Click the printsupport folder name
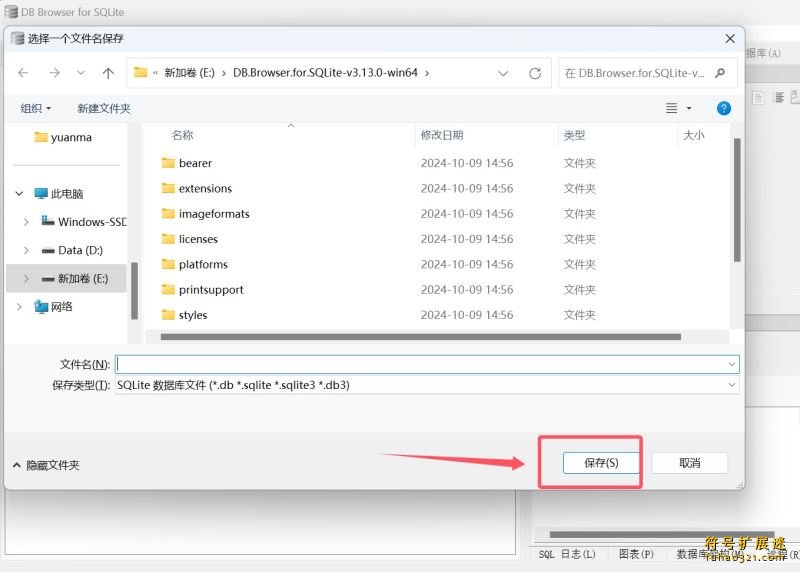Image resolution: width=800 pixels, height=572 pixels. (x=211, y=290)
